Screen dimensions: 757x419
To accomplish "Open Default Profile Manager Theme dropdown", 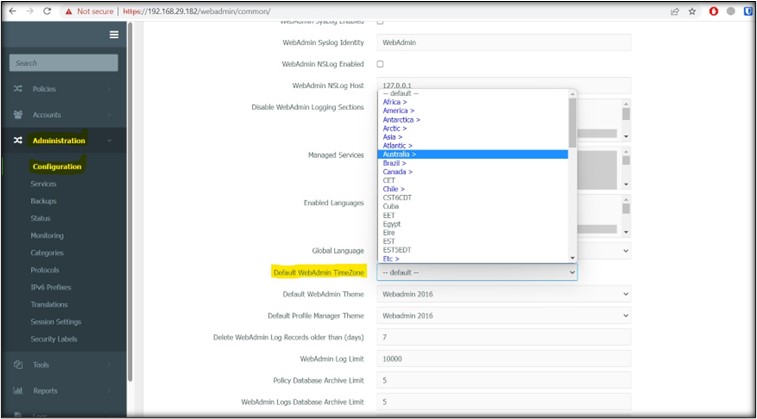I will point(504,315).
